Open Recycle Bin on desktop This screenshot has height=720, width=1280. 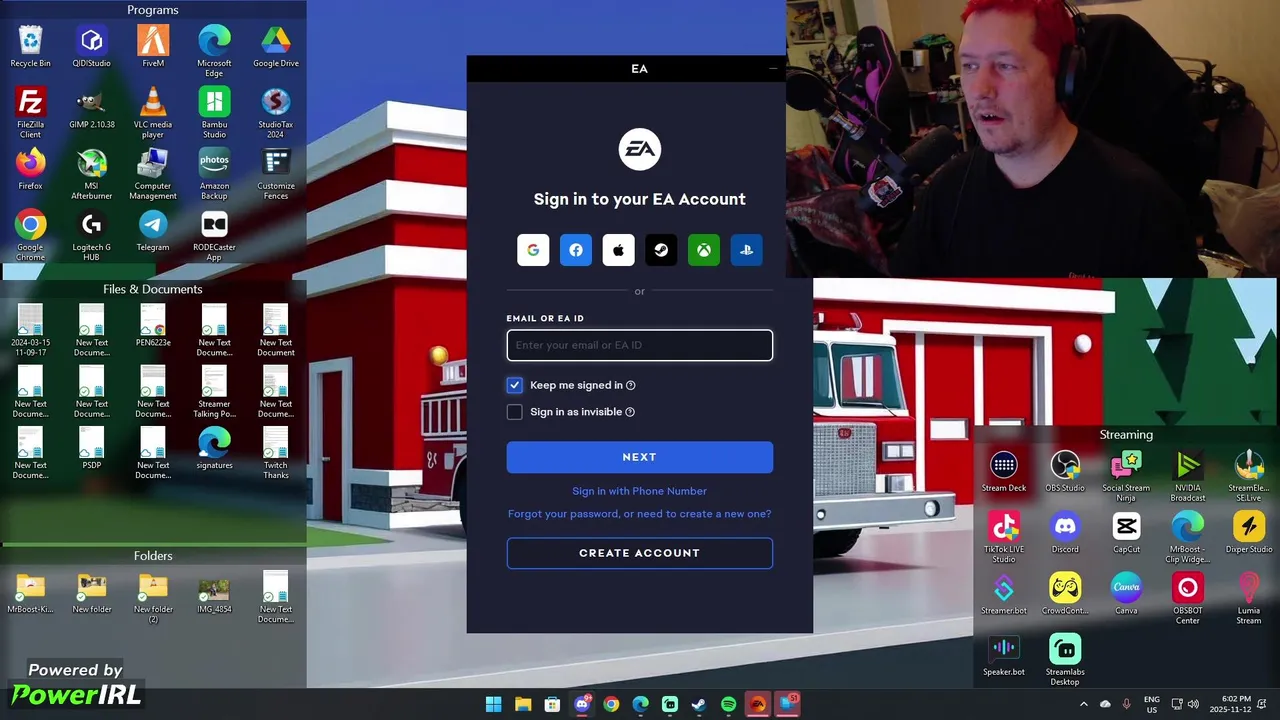30,47
